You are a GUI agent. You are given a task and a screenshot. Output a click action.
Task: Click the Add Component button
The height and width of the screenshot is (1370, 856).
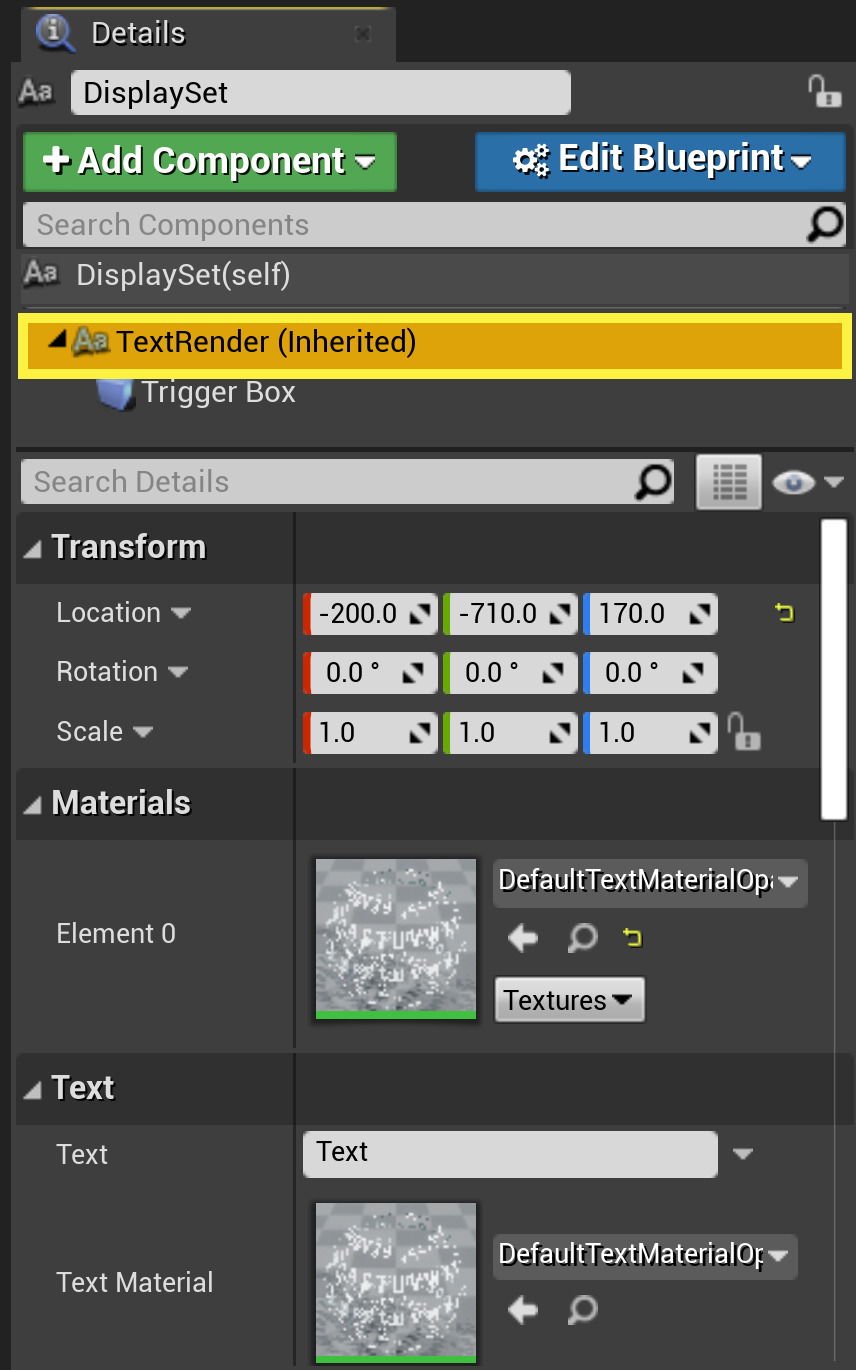[x=209, y=161]
